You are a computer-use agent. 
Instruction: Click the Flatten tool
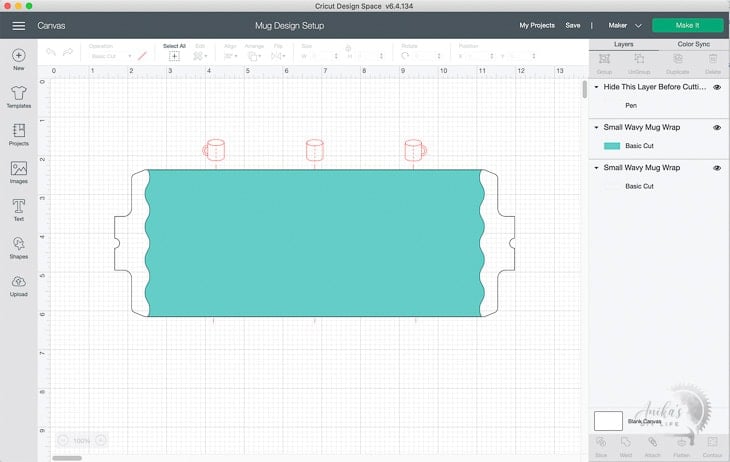[x=682, y=442]
